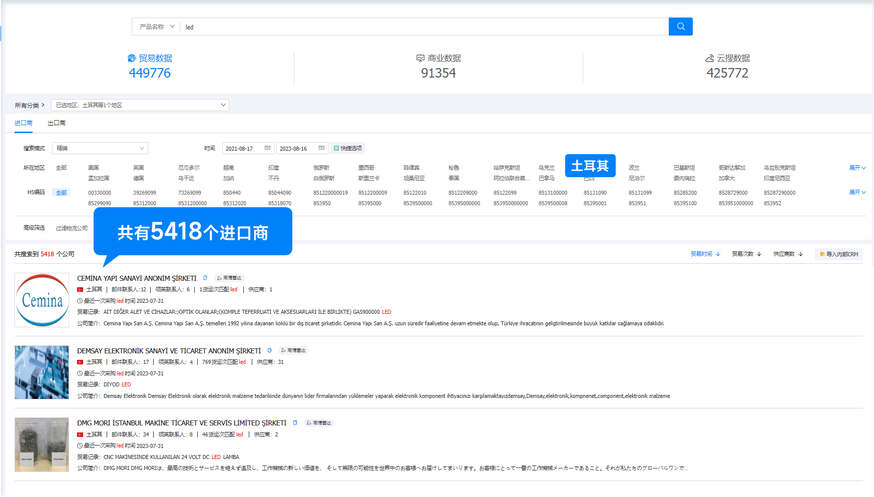Open the search mode dropdown
Screen dimensions: 874x497
click(100, 148)
